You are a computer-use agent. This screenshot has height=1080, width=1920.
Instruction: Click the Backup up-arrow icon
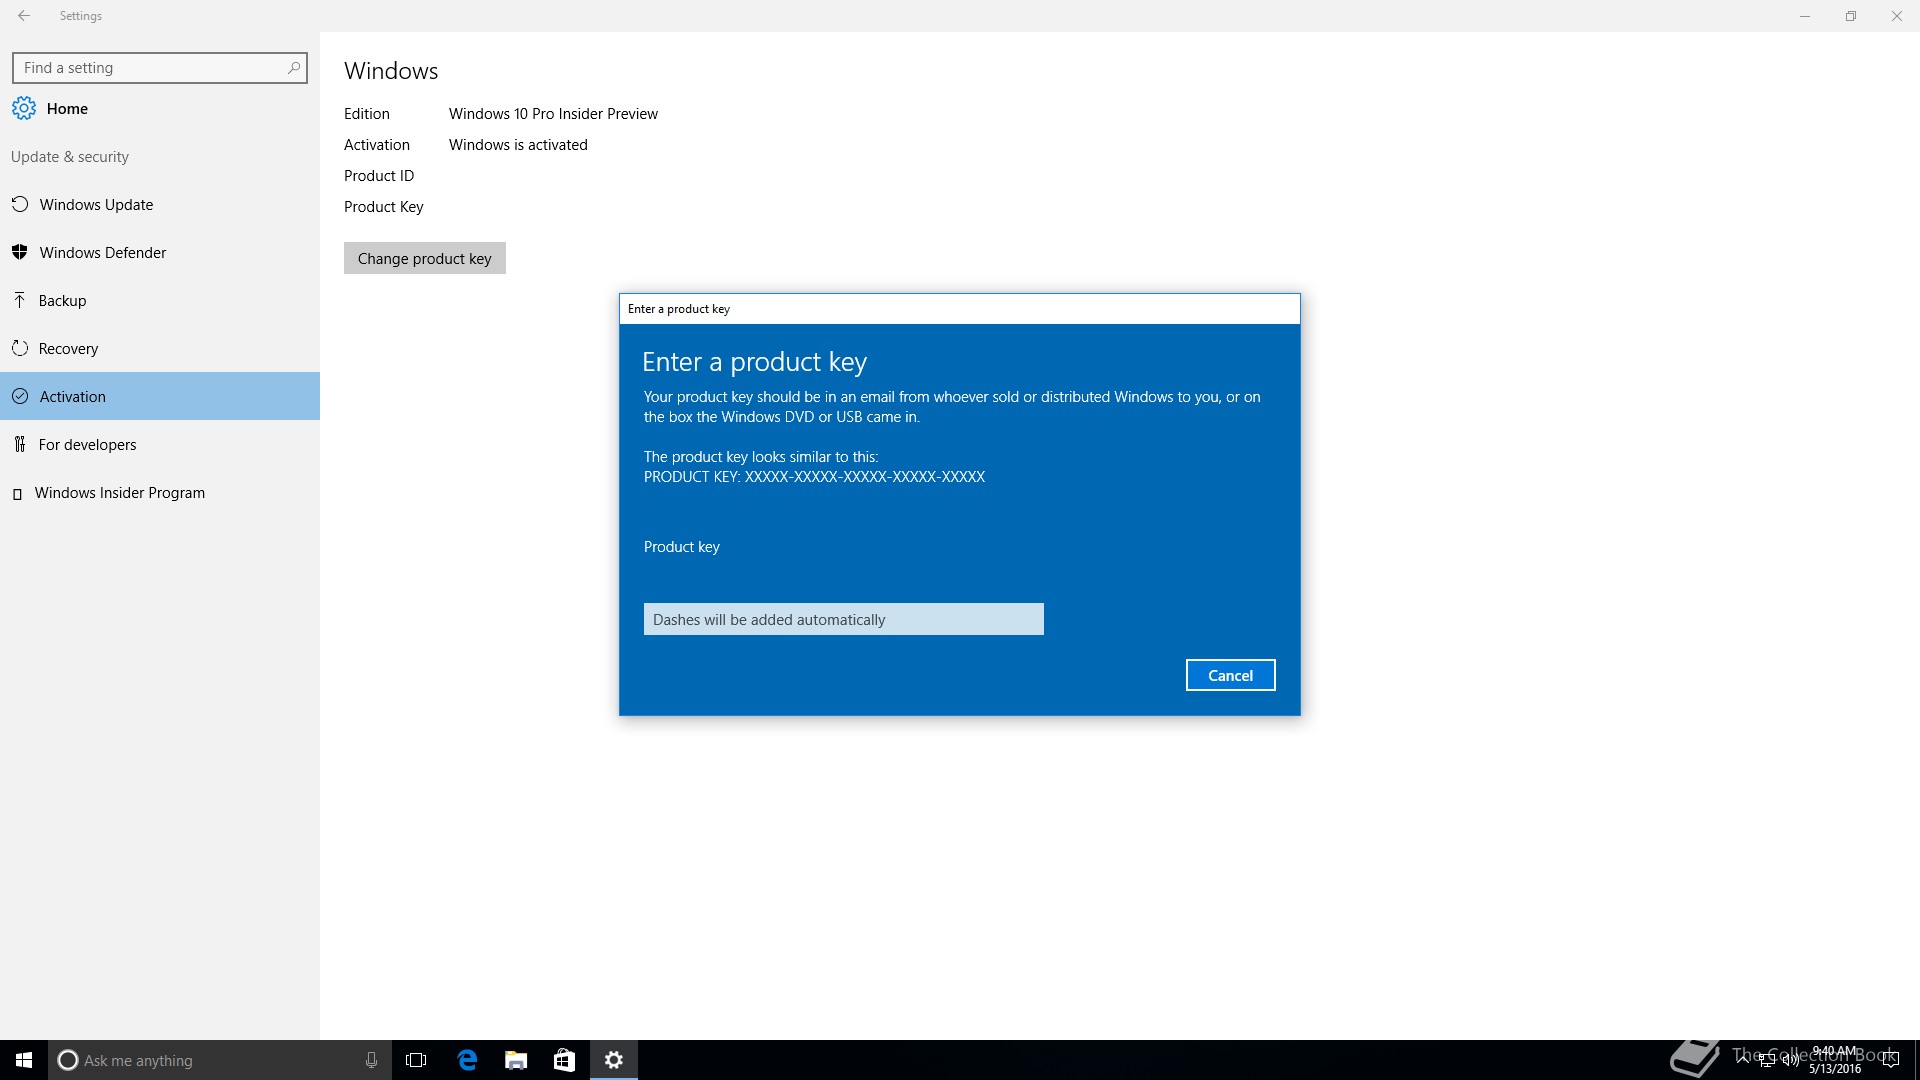[x=19, y=300]
